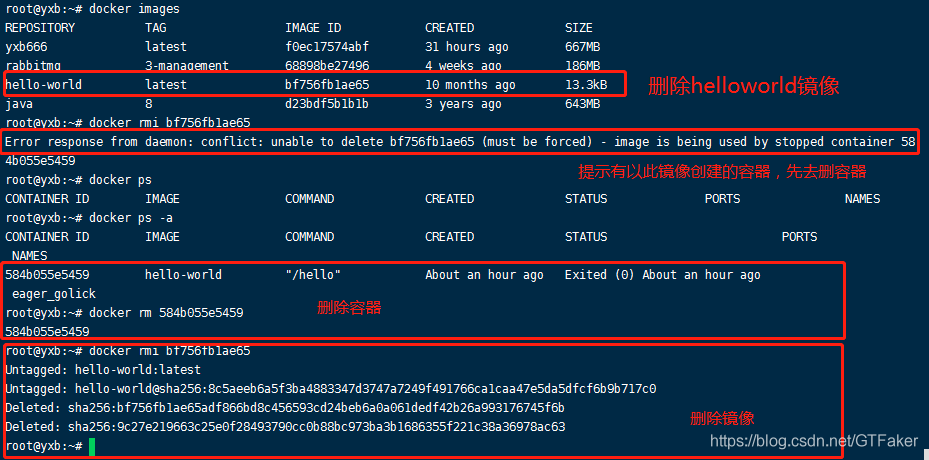Image resolution: width=929 pixels, height=460 pixels.
Task: Click the 'docker ps -a' command
Action: [x=131, y=218]
